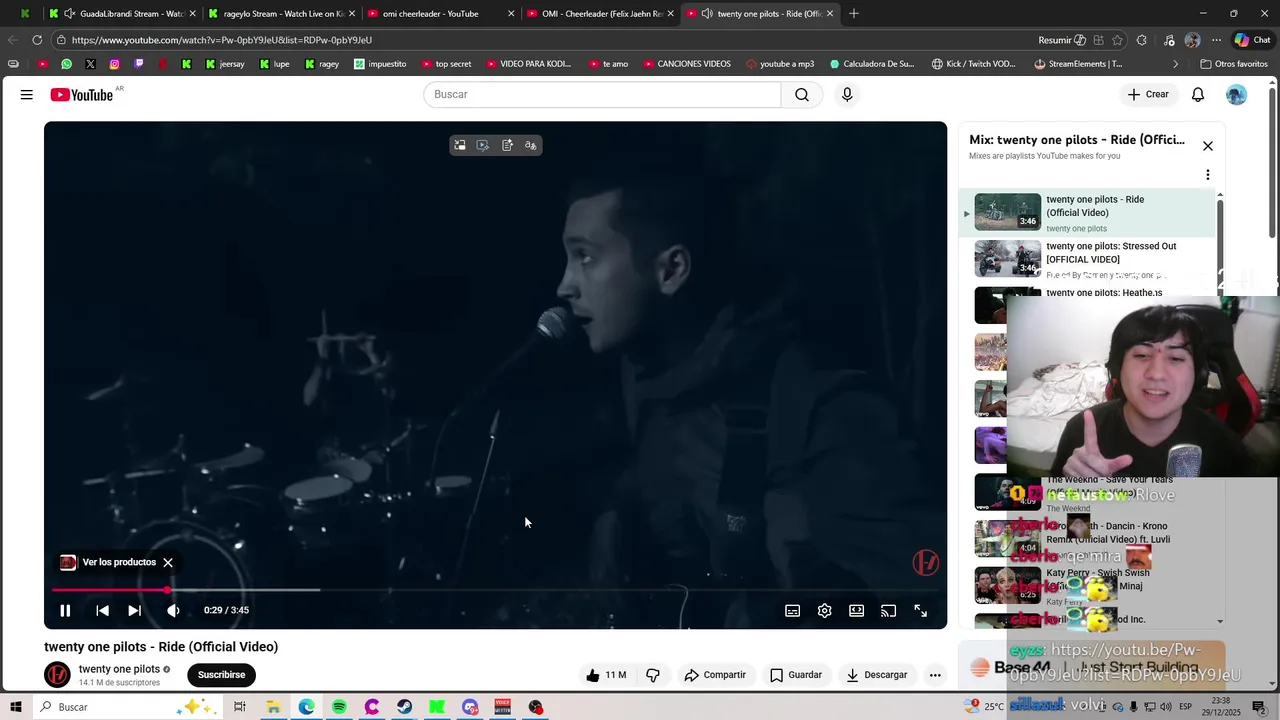Open the YouTube account avatar menu
The height and width of the screenshot is (720, 1280).
1236,94
